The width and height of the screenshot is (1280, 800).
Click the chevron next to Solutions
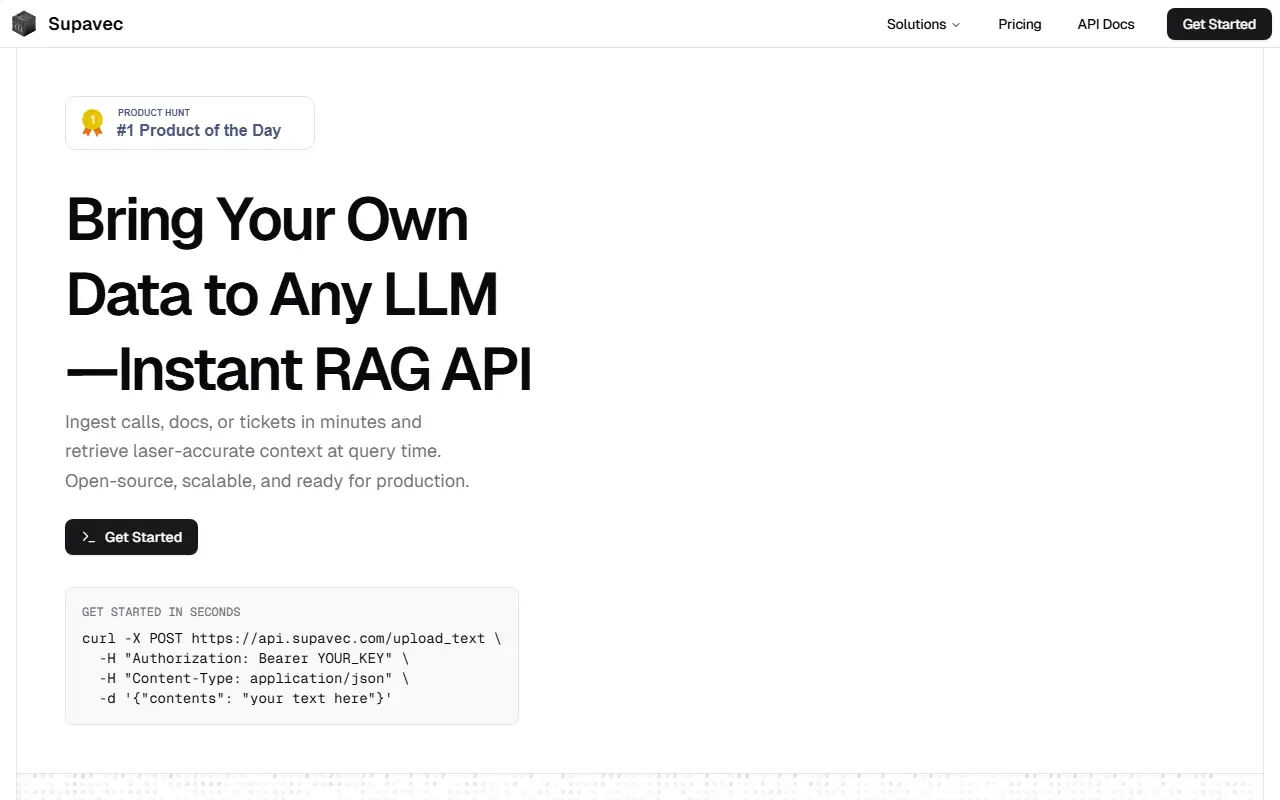pos(956,25)
